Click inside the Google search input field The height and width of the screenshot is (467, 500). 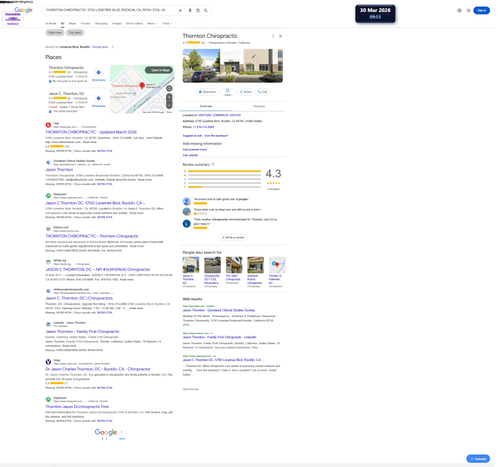point(110,10)
